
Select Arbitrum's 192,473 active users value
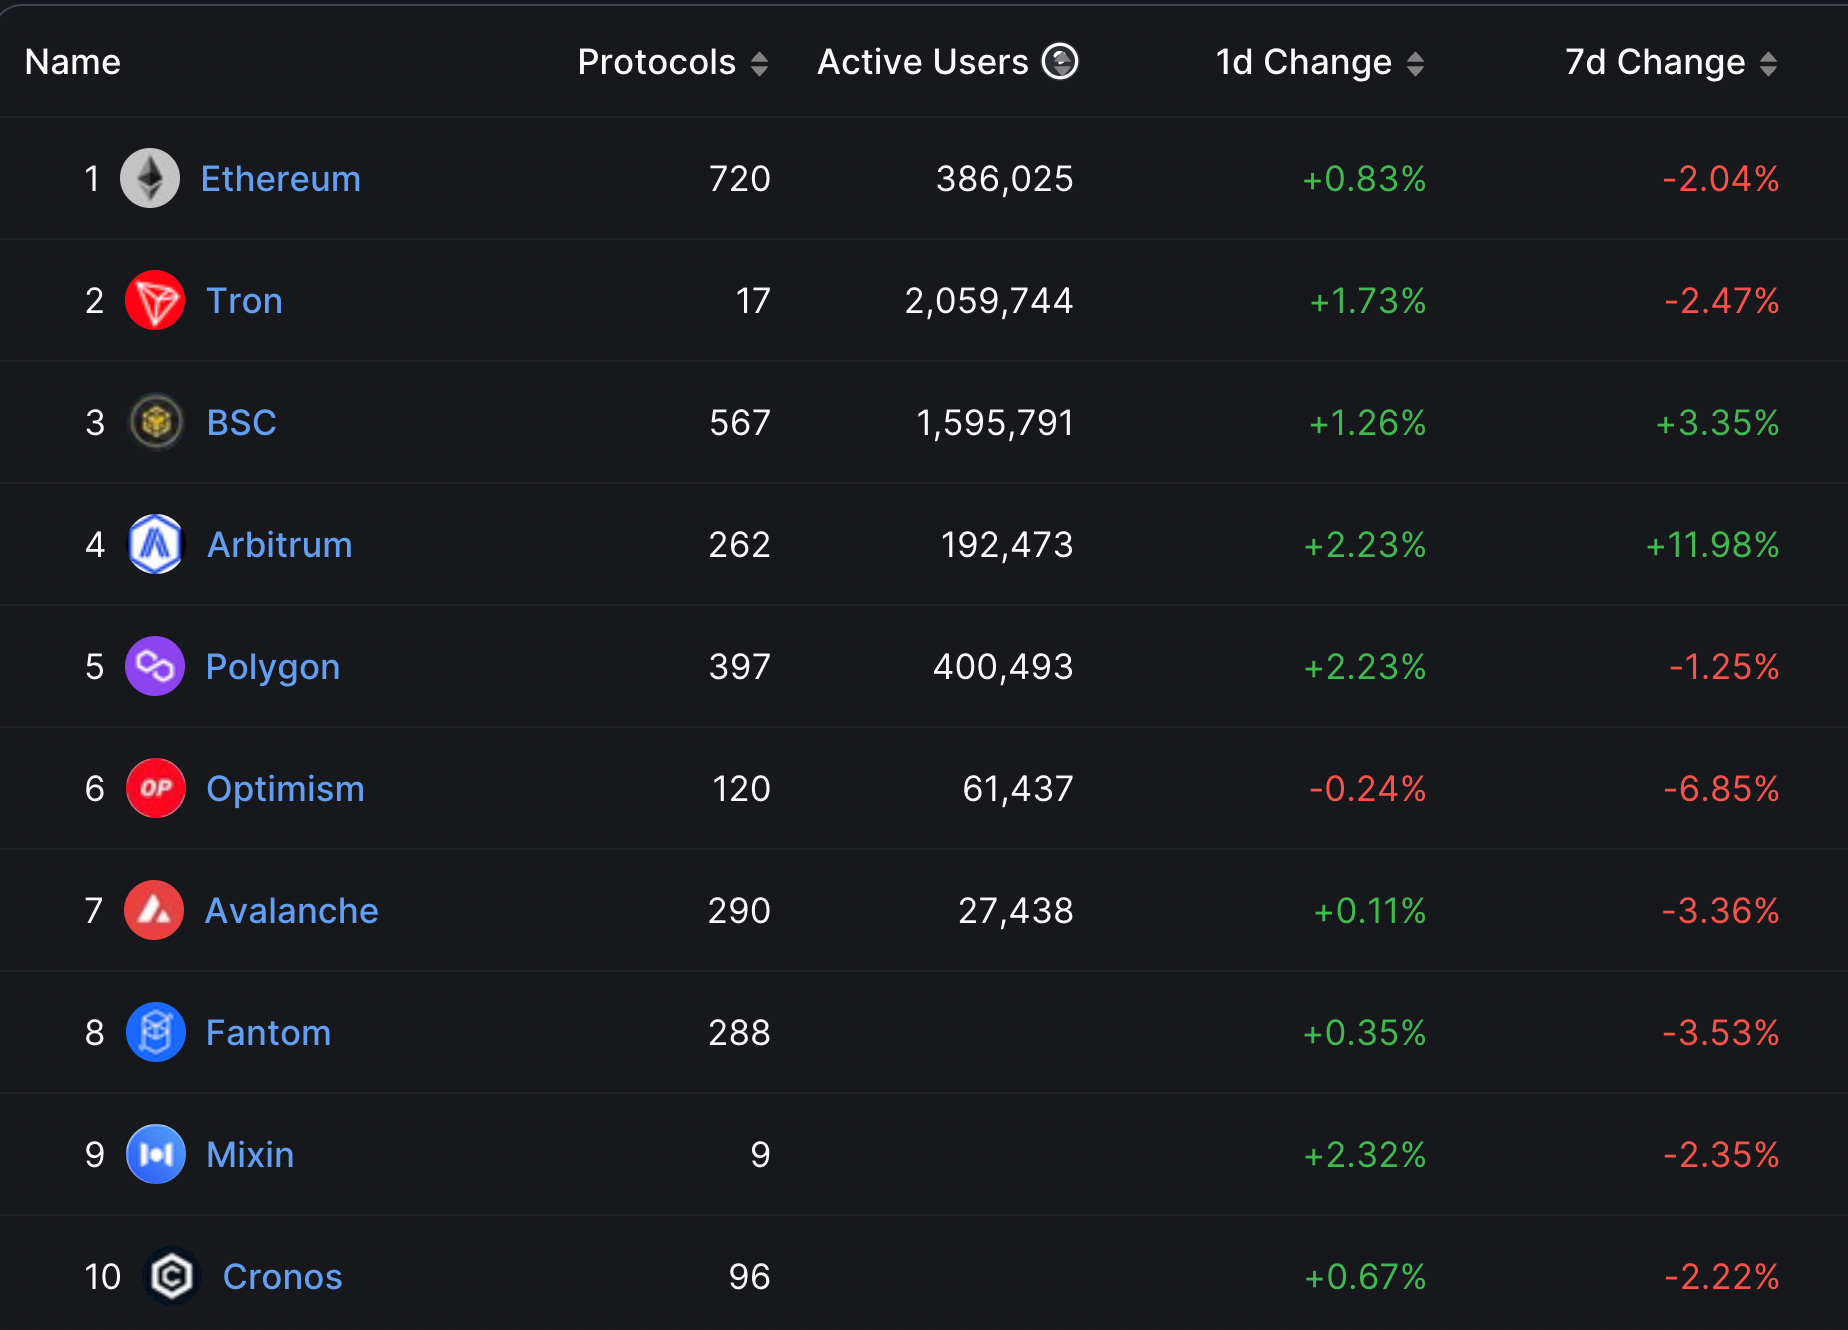(x=1007, y=546)
